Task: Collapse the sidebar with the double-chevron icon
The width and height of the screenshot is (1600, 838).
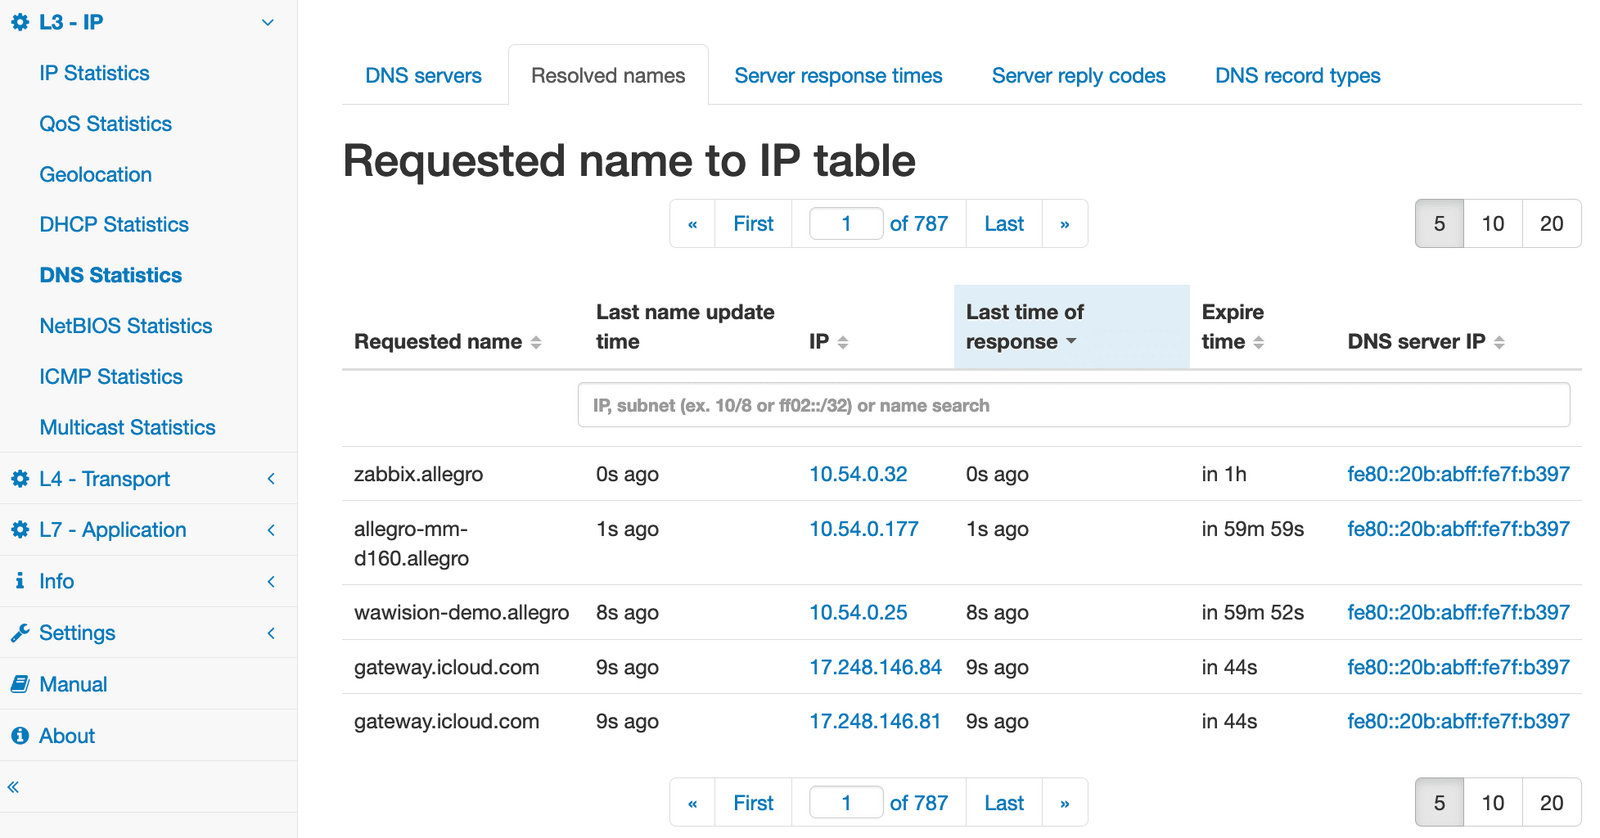Action: pos(14,787)
